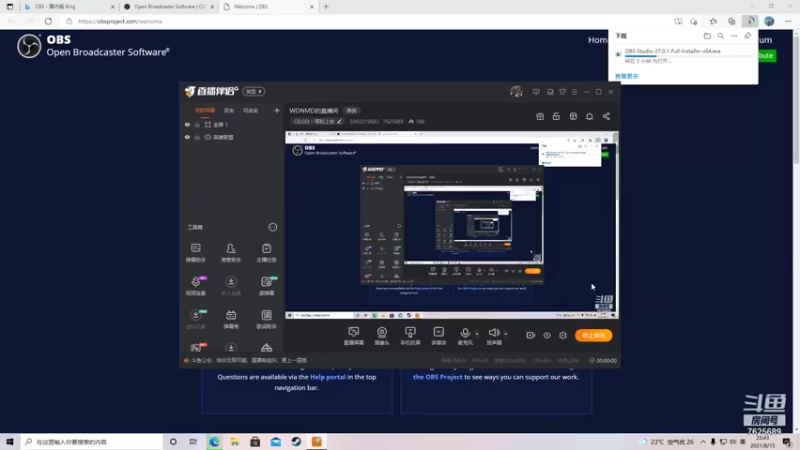Click the record icon beside the preview eye

pyautogui.click(x=530, y=335)
